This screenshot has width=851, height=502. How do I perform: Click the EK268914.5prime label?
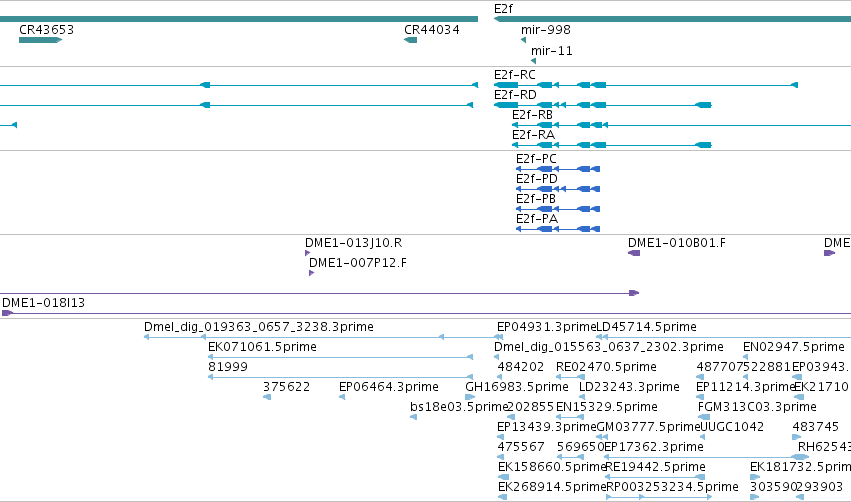coord(551,487)
